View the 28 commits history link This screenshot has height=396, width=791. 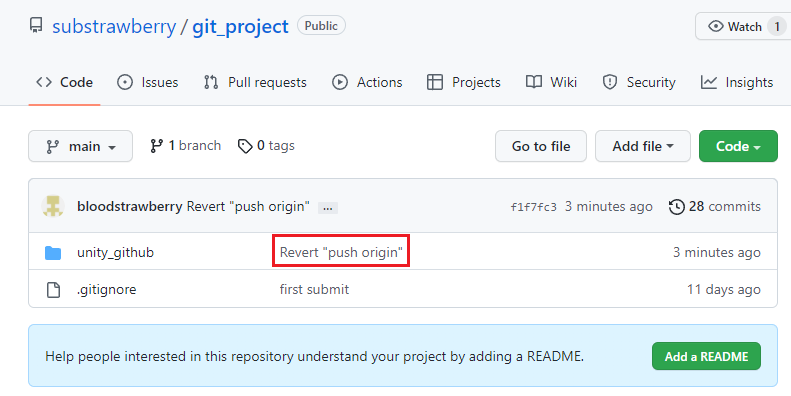click(714, 206)
